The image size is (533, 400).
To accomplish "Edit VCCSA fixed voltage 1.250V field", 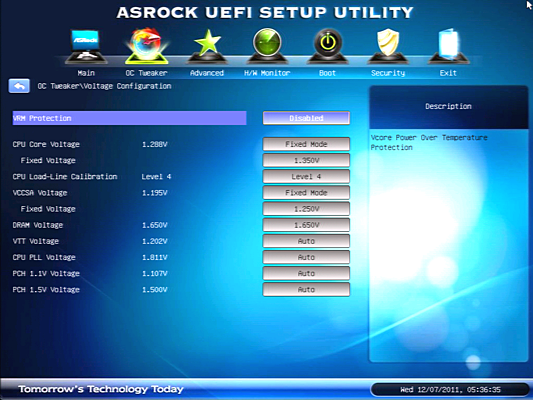I will coord(306,209).
